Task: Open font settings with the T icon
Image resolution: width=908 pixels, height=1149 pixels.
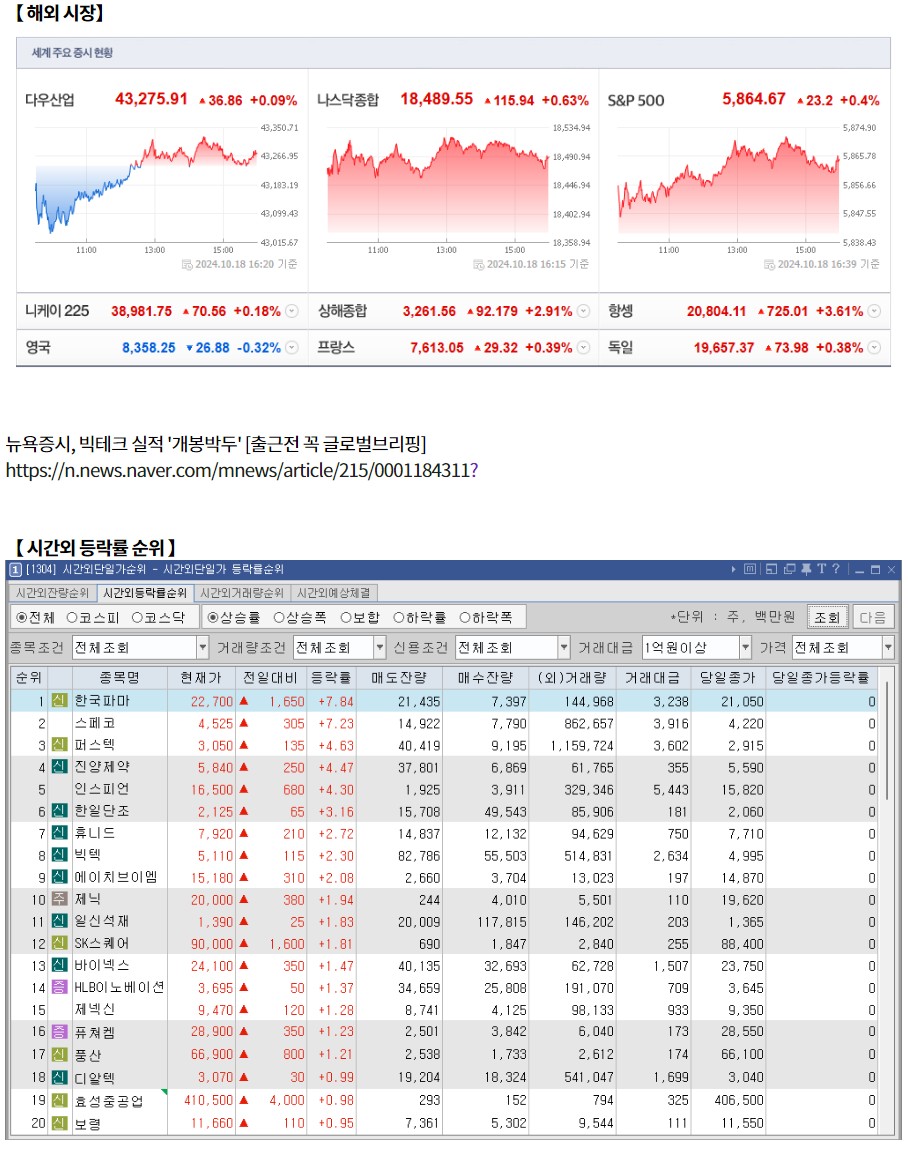Action: pos(822,568)
